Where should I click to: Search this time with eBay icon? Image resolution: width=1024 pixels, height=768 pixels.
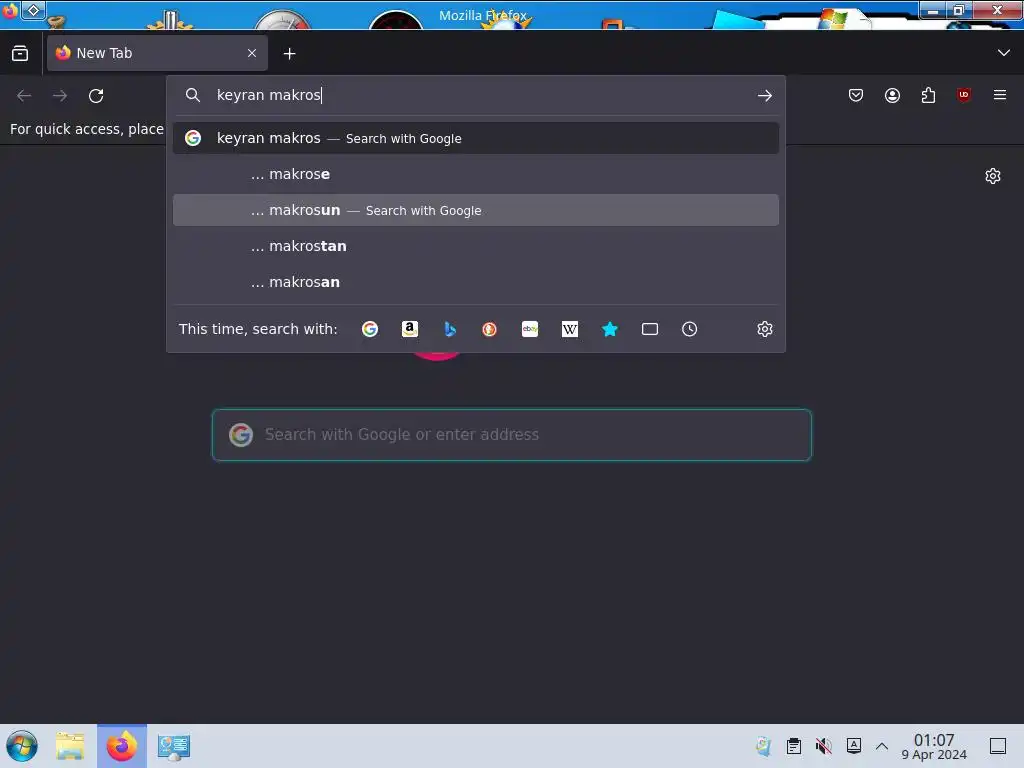click(530, 329)
